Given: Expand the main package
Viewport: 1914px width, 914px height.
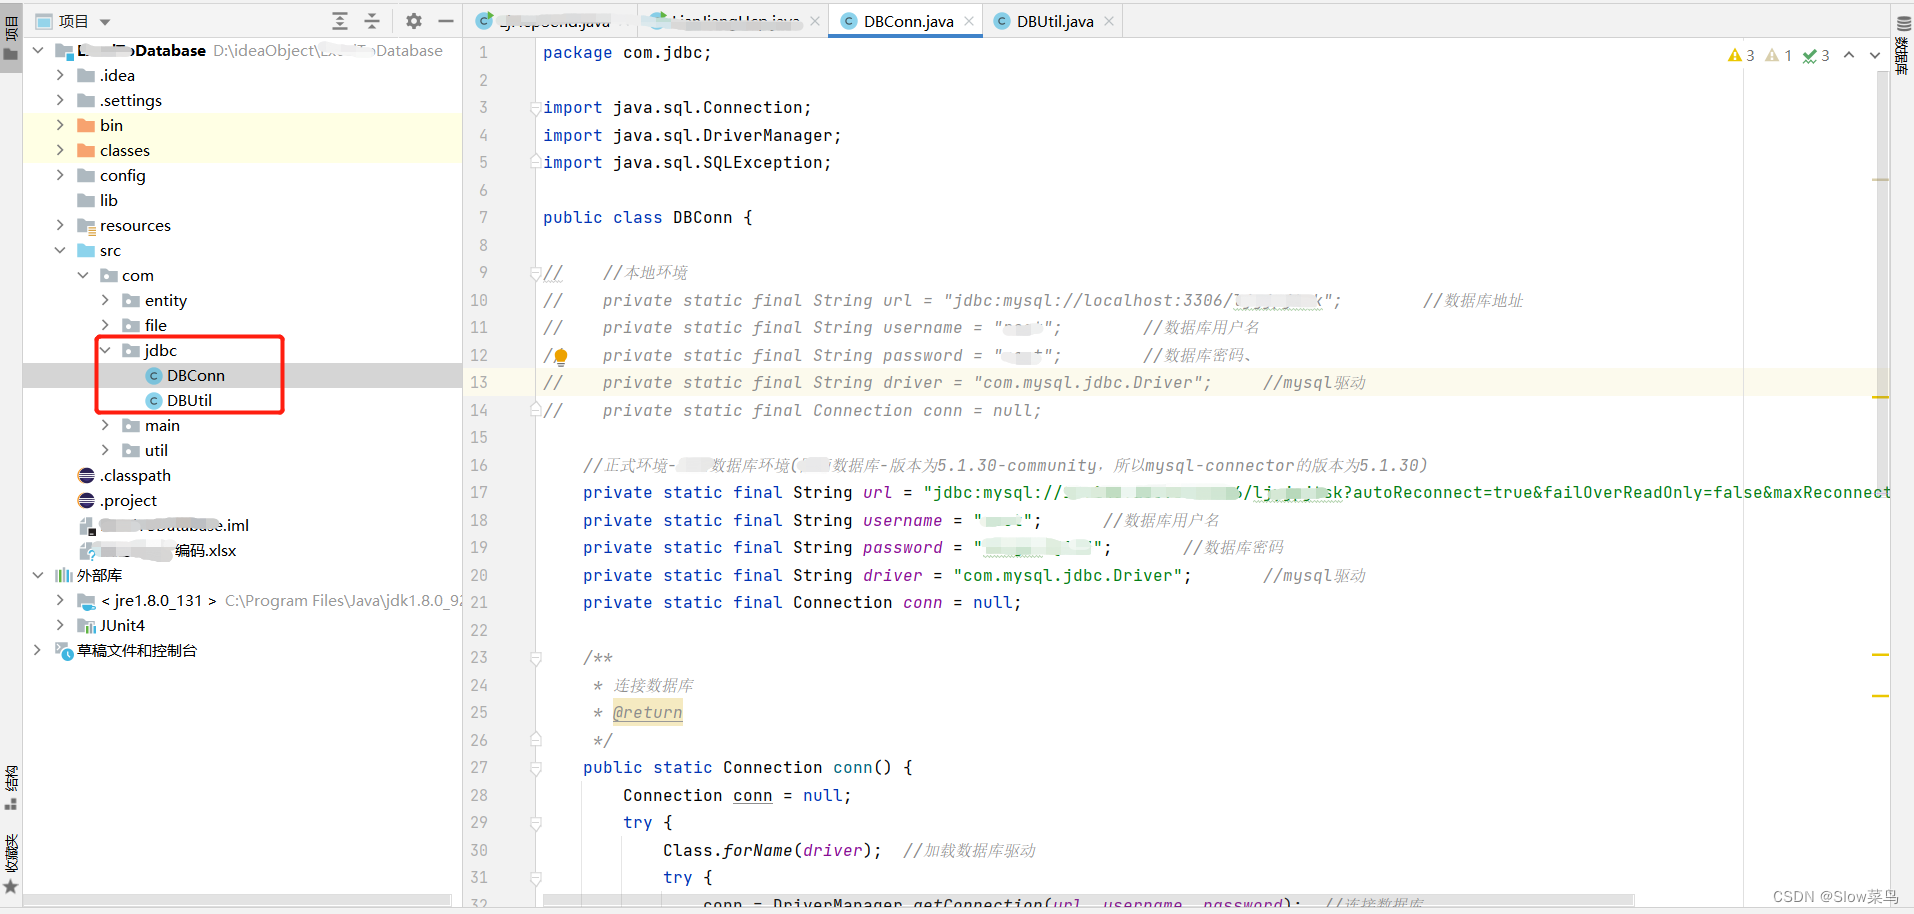Looking at the screenshot, I should tap(105, 425).
